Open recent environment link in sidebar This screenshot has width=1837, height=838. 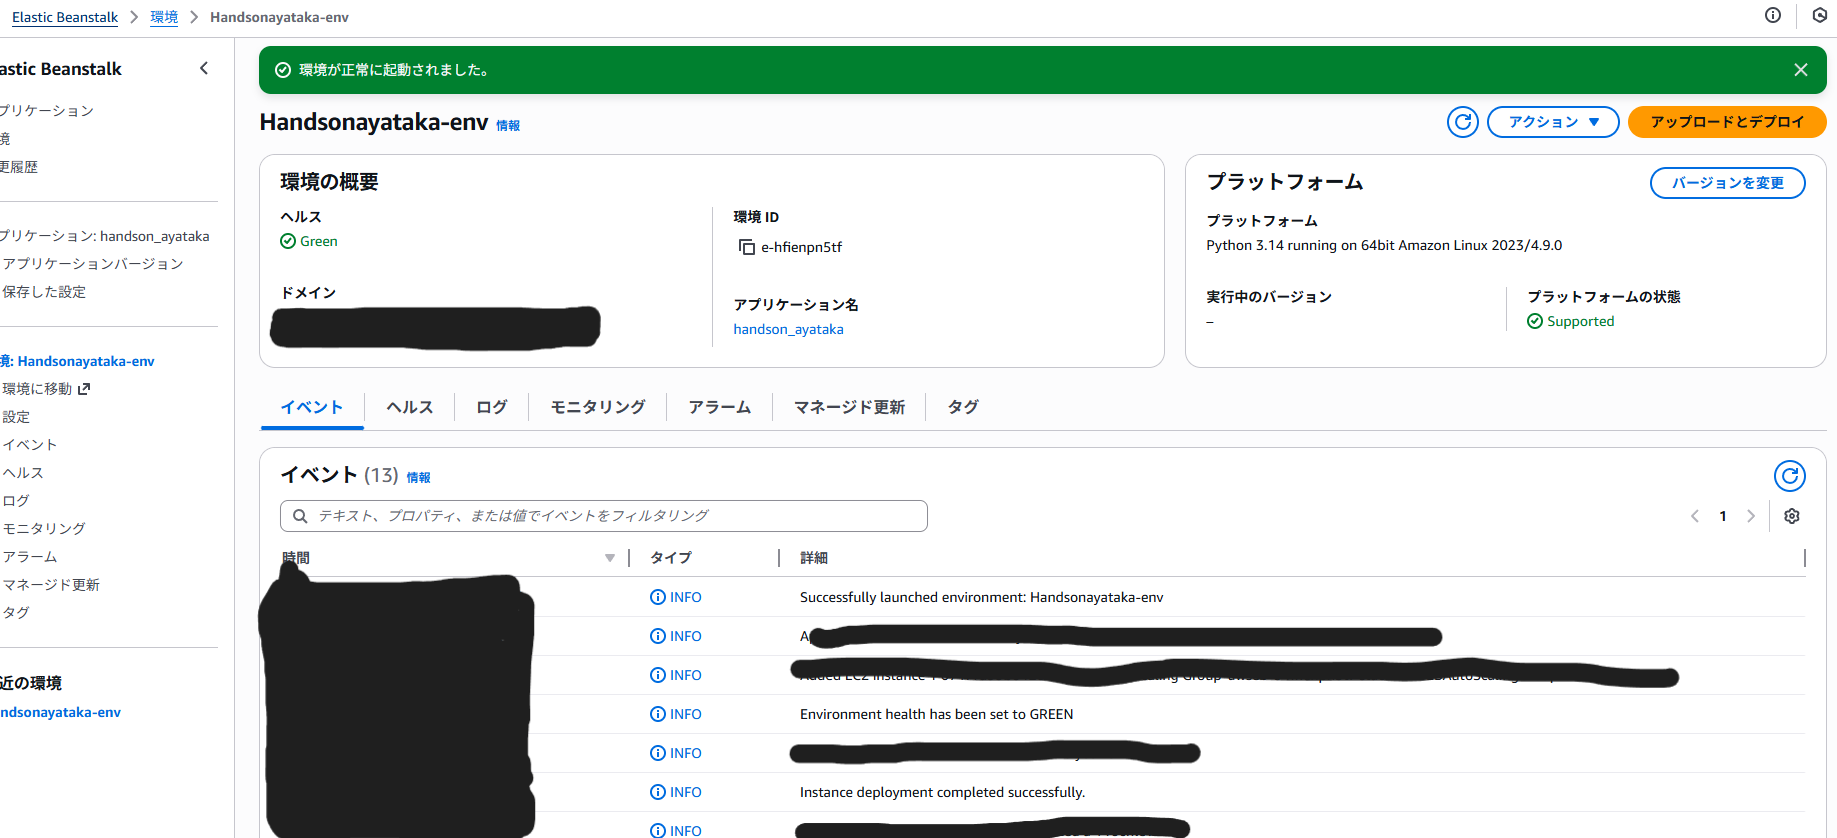pyautogui.click(x=60, y=712)
